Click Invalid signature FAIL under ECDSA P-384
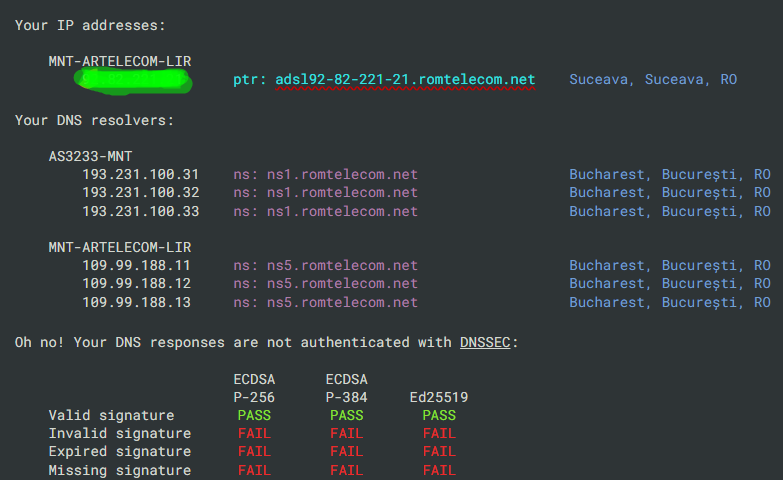The width and height of the screenshot is (783, 480). (347, 434)
